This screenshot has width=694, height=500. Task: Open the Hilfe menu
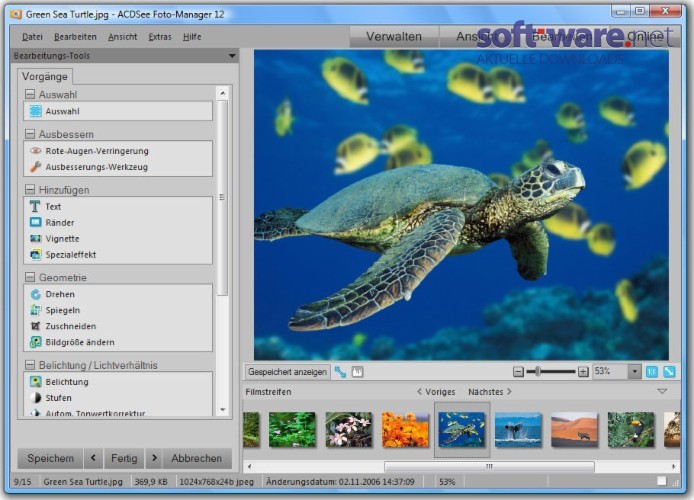click(x=192, y=37)
